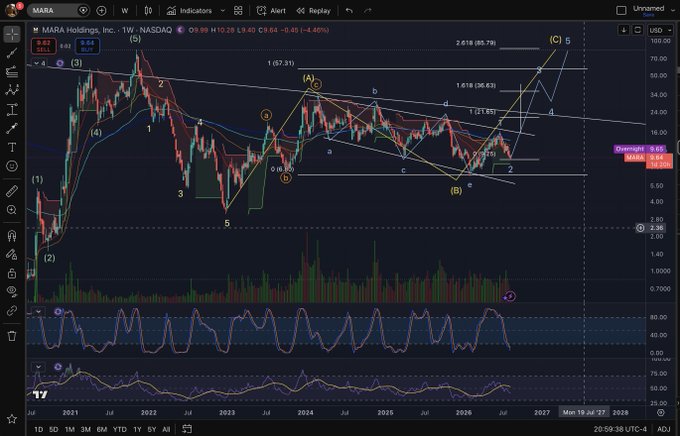This screenshot has width=680, height=436.
Task: Open the emoji icons tool
Action: 12,166
